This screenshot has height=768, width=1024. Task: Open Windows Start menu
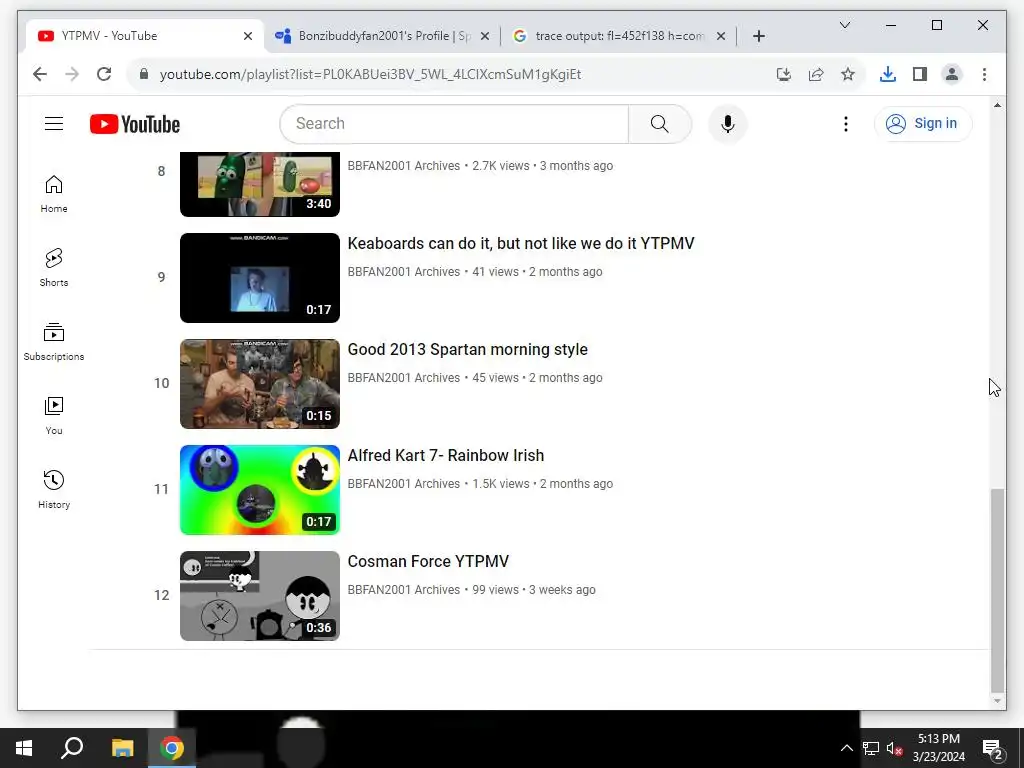[x=24, y=748]
